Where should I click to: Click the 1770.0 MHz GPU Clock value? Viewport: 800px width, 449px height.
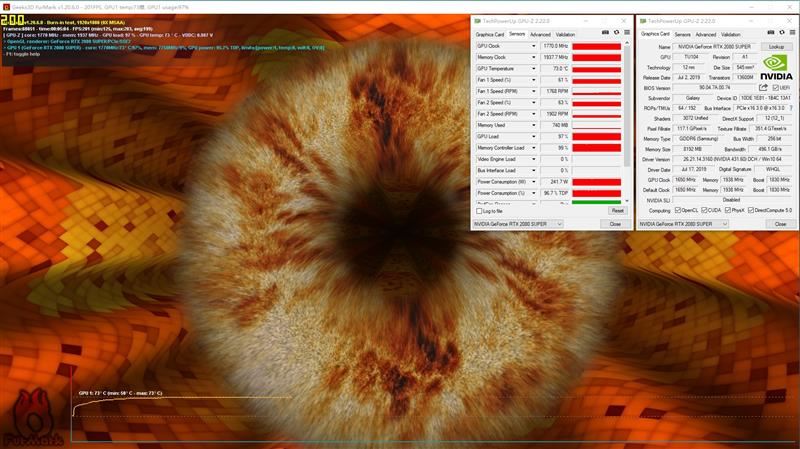(555, 46)
